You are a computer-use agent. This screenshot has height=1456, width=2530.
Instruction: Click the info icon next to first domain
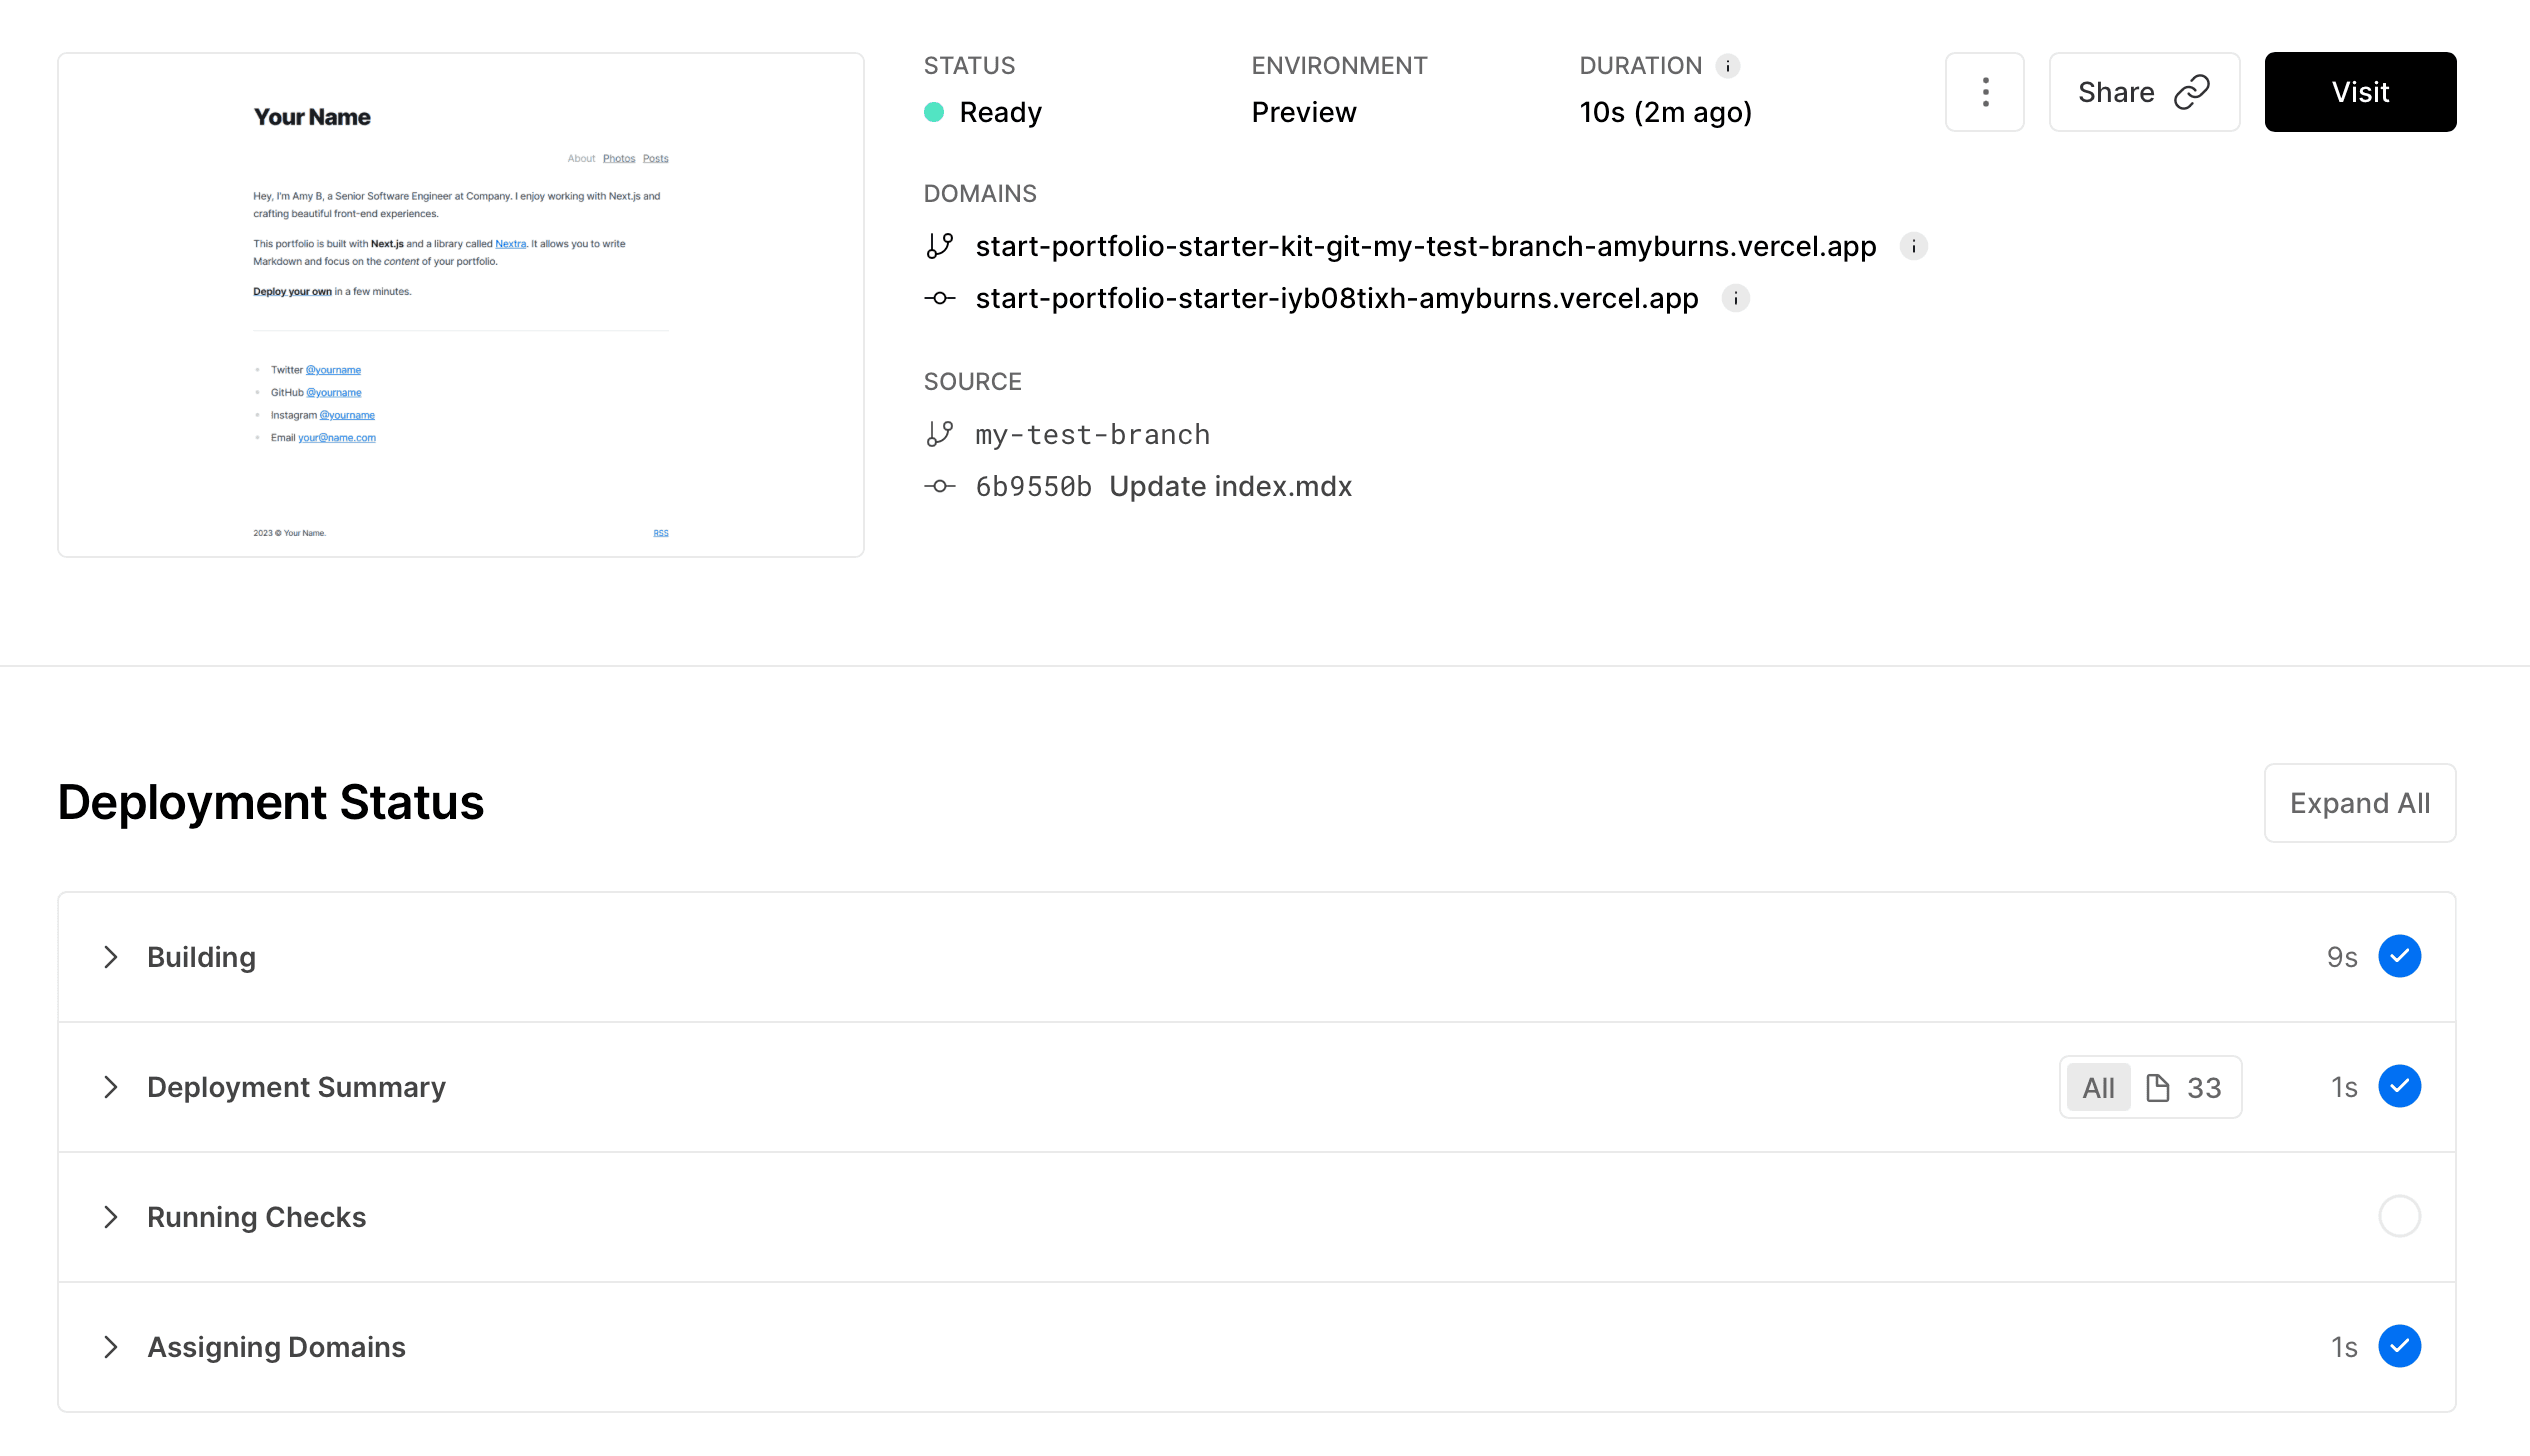click(1913, 247)
